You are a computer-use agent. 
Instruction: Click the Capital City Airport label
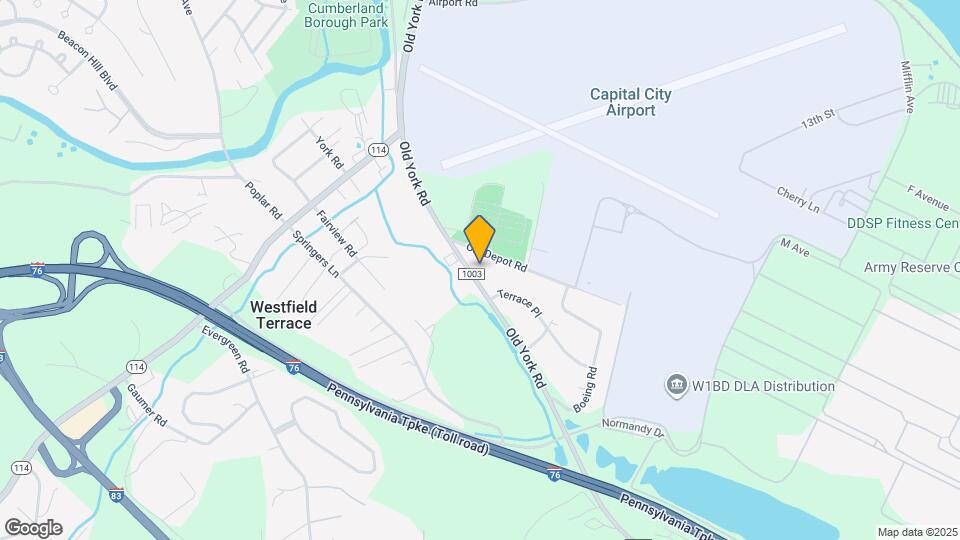point(631,102)
